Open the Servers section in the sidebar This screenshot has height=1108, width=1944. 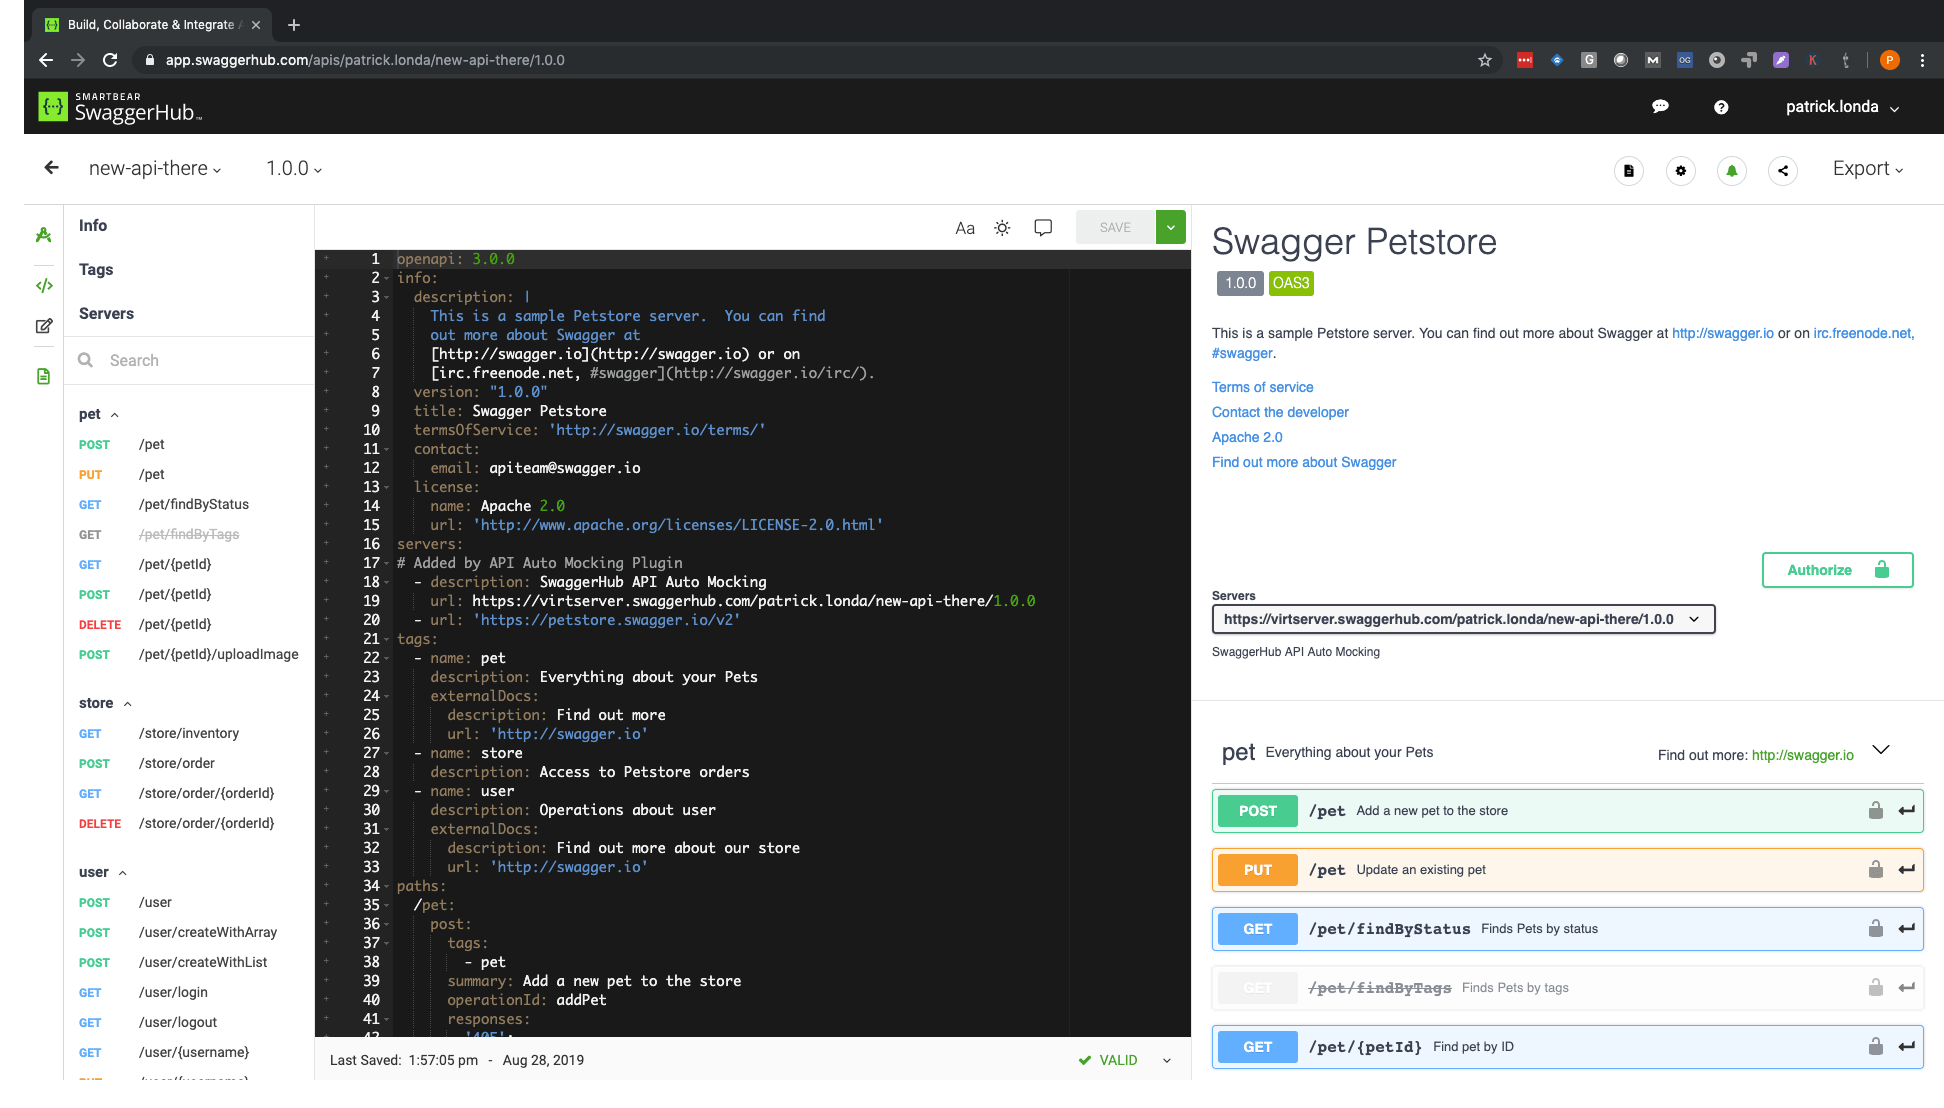point(105,313)
